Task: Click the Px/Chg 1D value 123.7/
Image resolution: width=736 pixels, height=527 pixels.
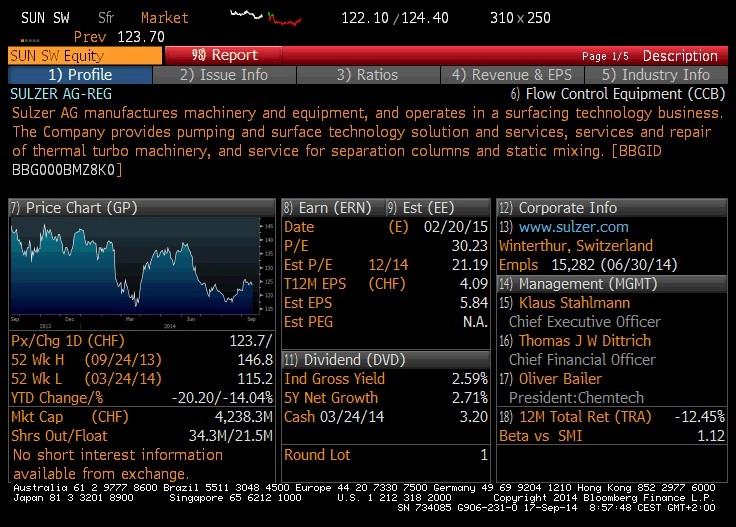Action: tap(251, 341)
